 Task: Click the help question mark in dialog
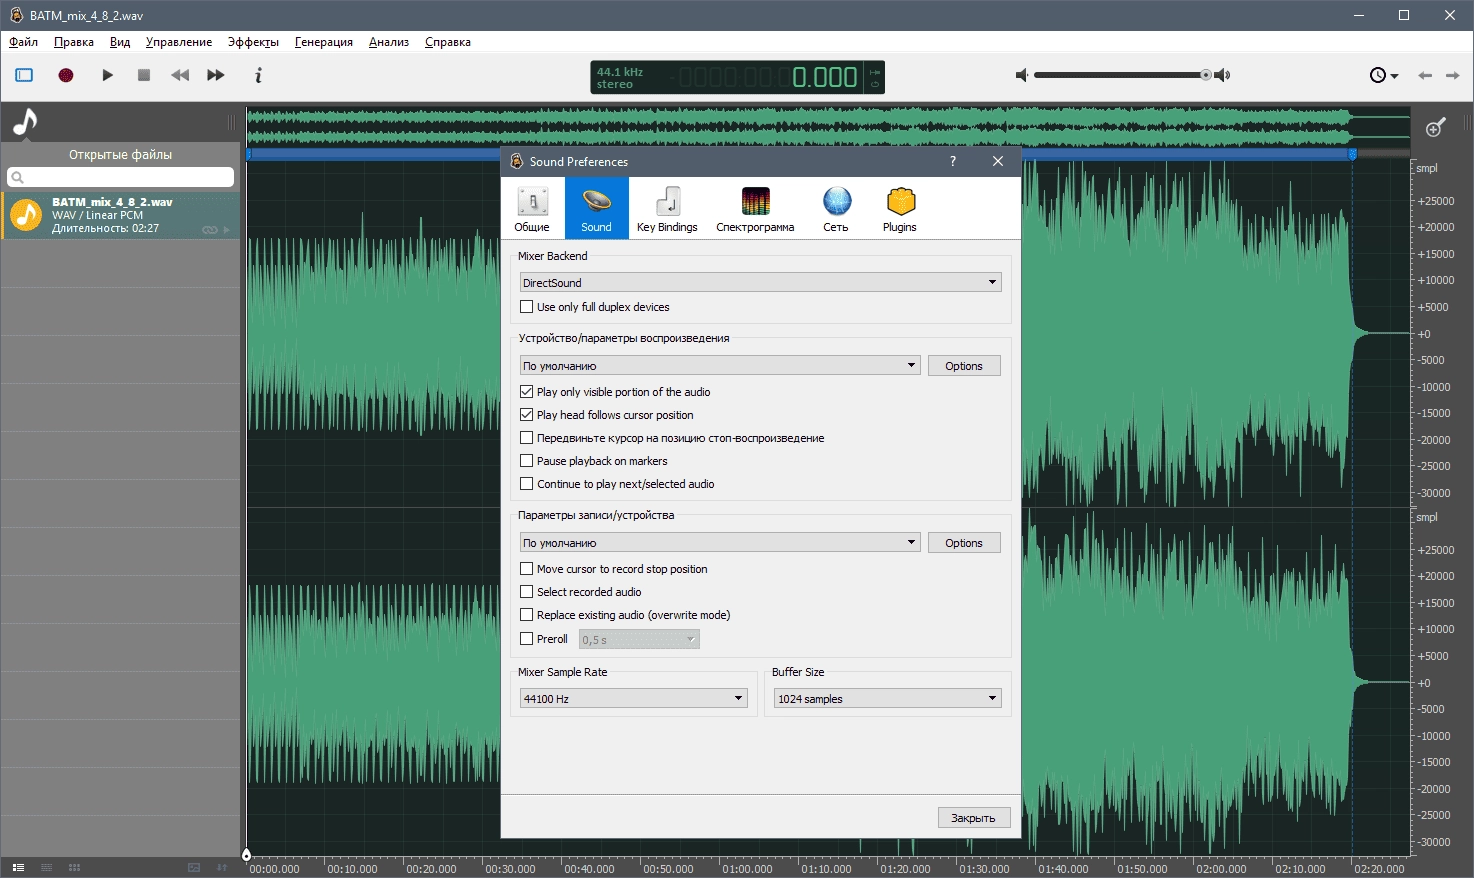(953, 161)
